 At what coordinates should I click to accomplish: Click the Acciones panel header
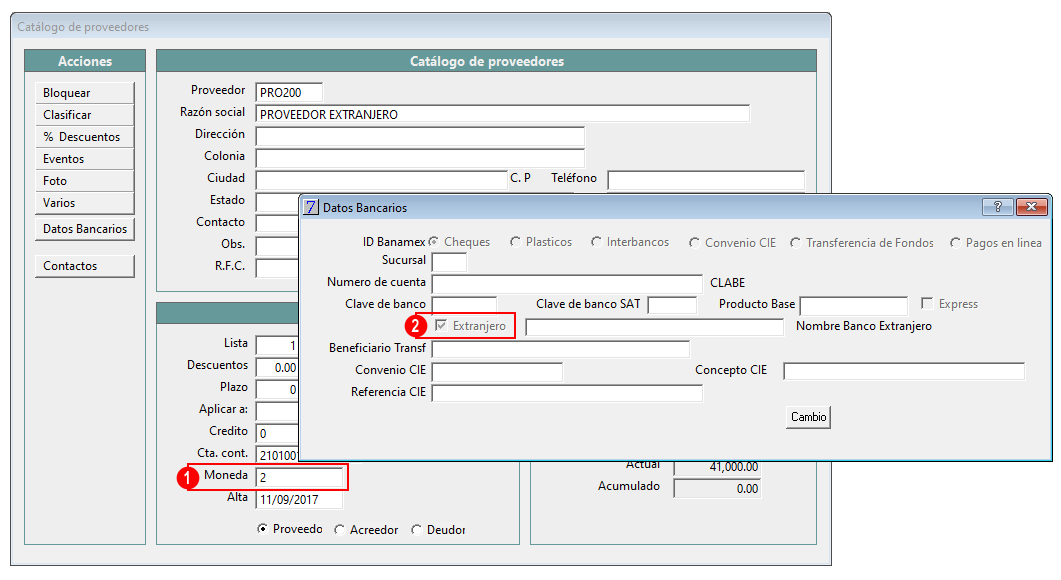click(85, 61)
